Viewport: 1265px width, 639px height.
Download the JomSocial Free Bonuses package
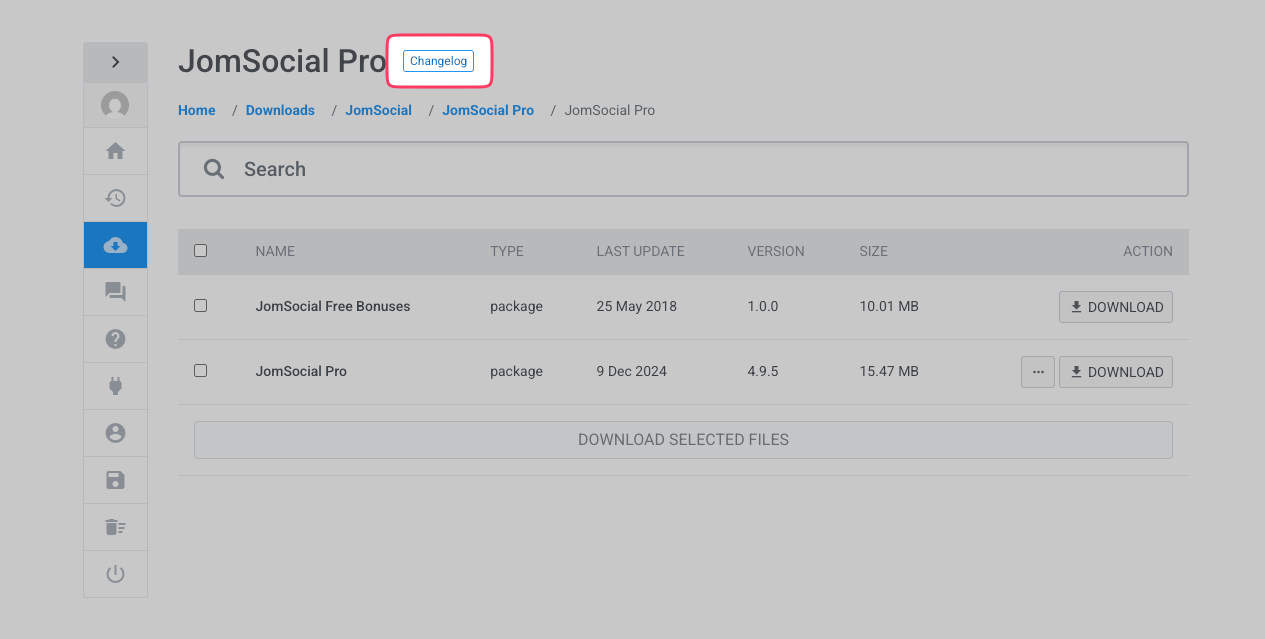click(x=1116, y=307)
